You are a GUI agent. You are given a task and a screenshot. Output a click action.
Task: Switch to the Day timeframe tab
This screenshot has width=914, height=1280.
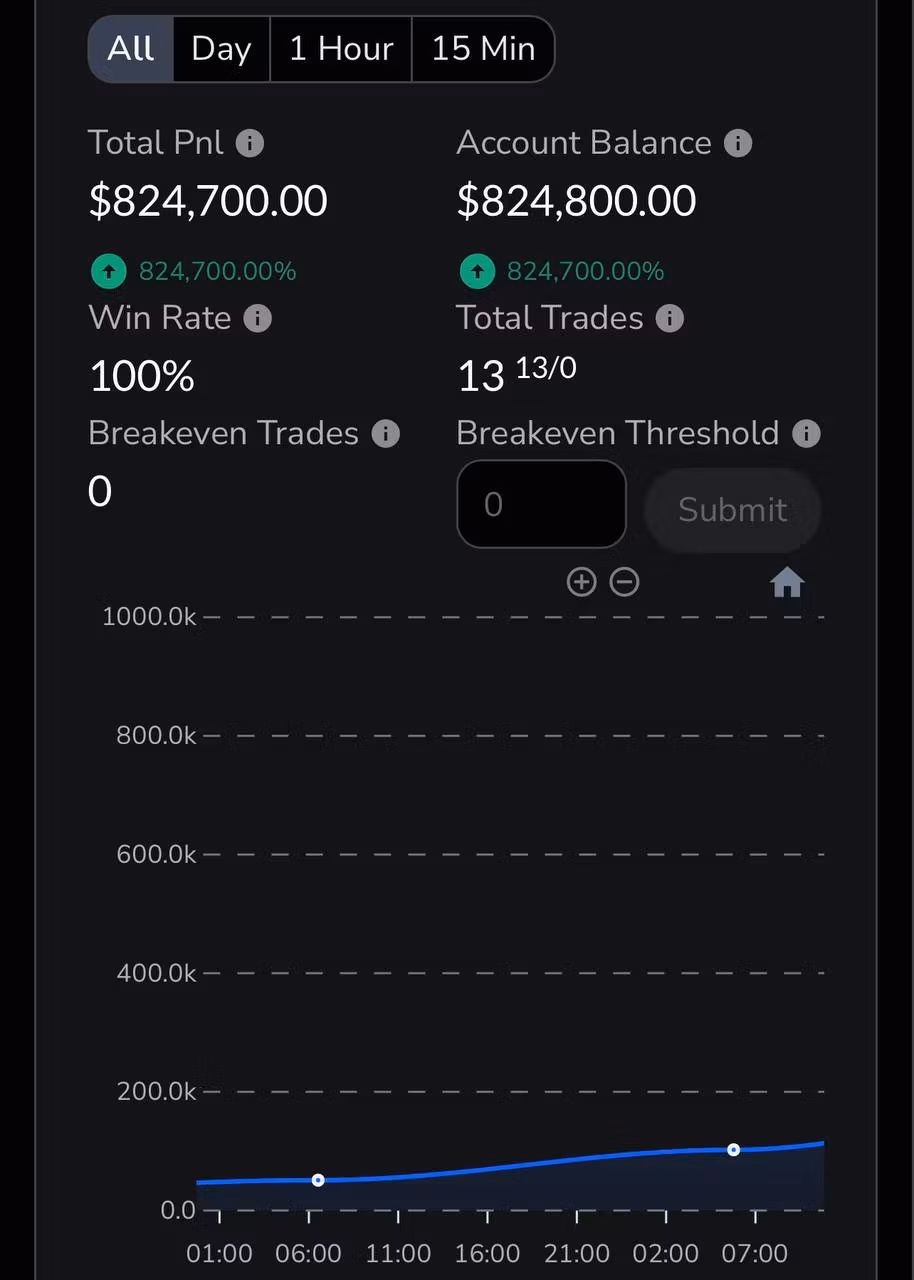click(222, 49)
